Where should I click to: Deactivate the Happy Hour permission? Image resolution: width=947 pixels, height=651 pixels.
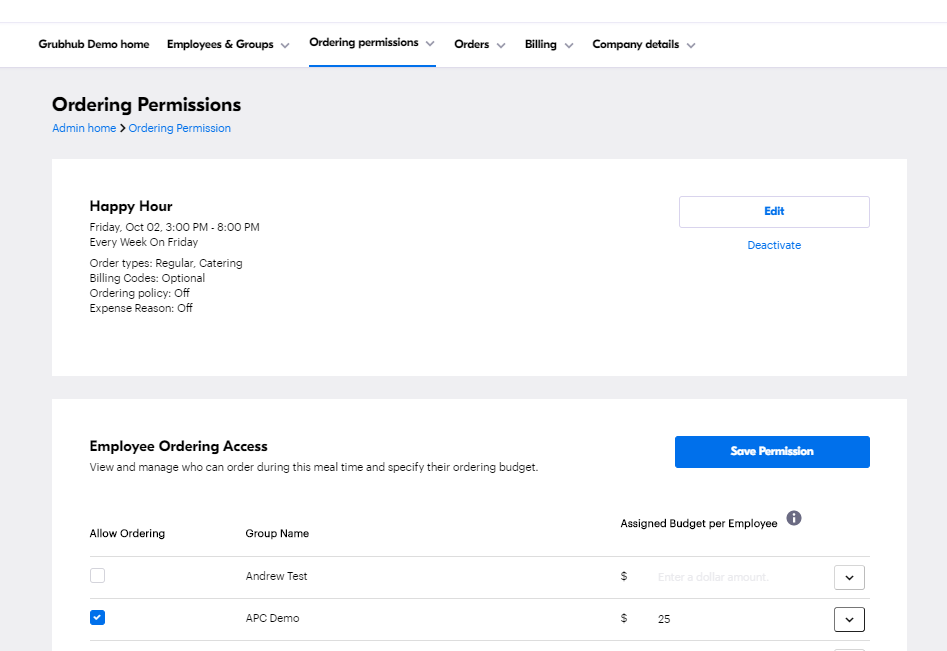[774, 245]
